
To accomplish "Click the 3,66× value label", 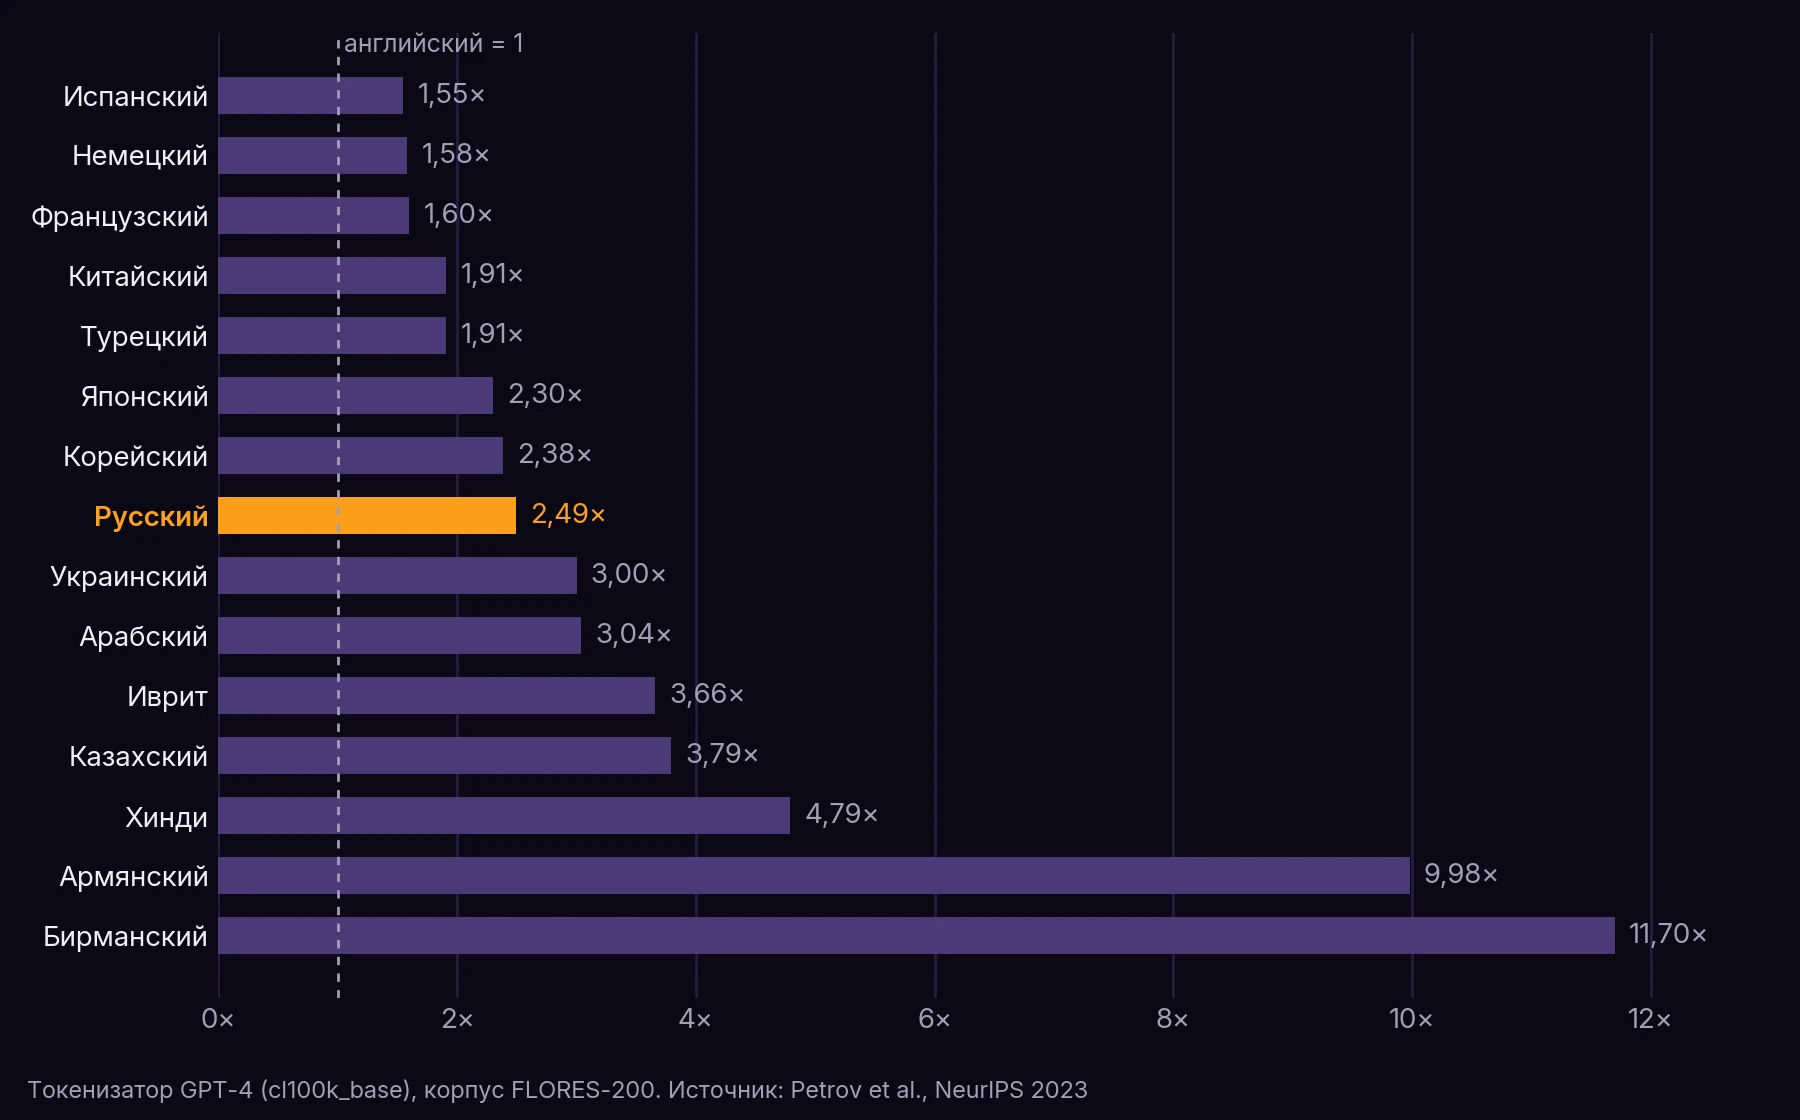I will click(x=707, y=694).
